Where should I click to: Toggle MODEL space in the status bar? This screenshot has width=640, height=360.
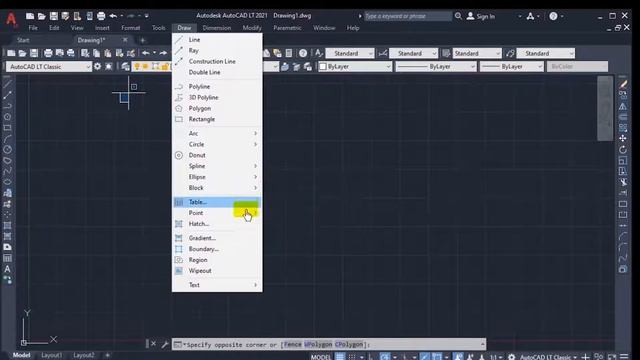pyautogui.click(x=321, y=357)
